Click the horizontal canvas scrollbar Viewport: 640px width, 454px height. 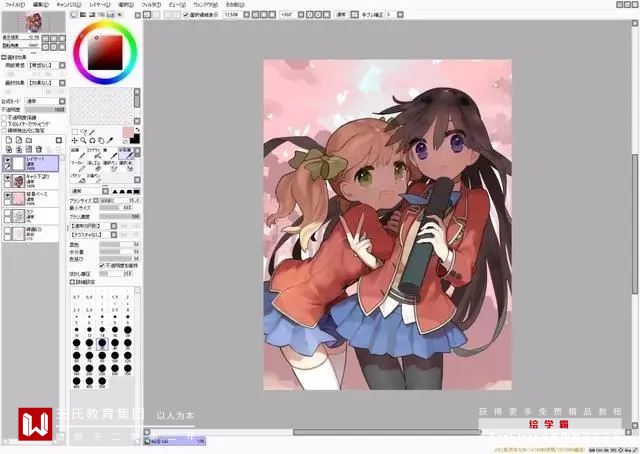(387, 432)
